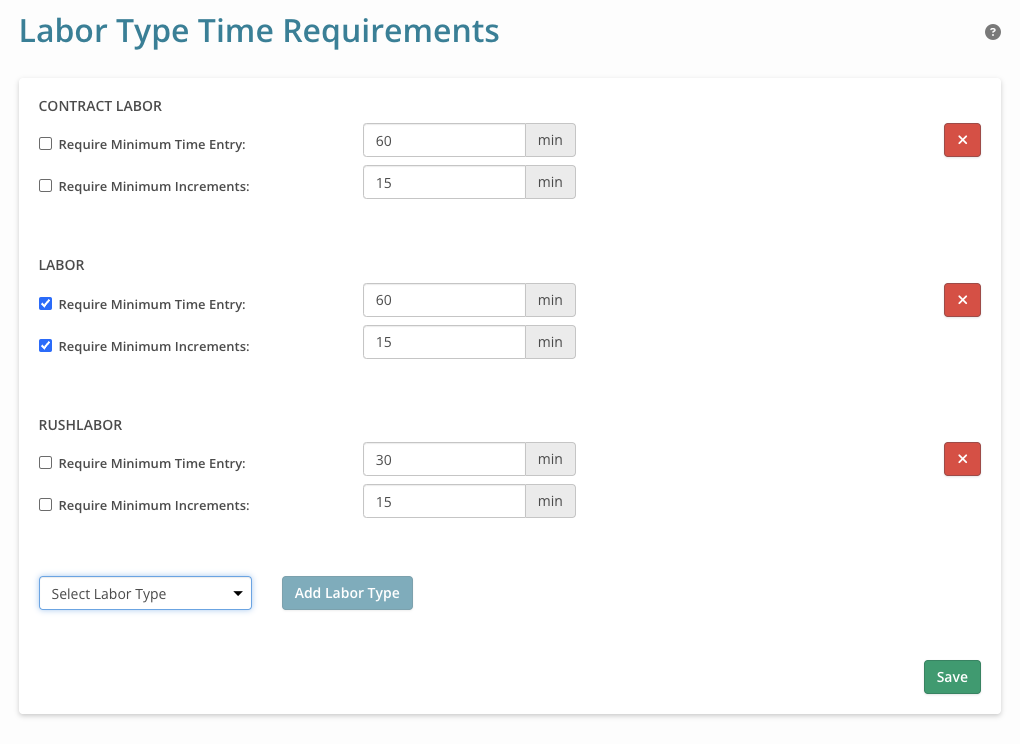1020x744 pixels.
Task: Click Rushlabor minimum time field showing 30
Action: [444, 460]
